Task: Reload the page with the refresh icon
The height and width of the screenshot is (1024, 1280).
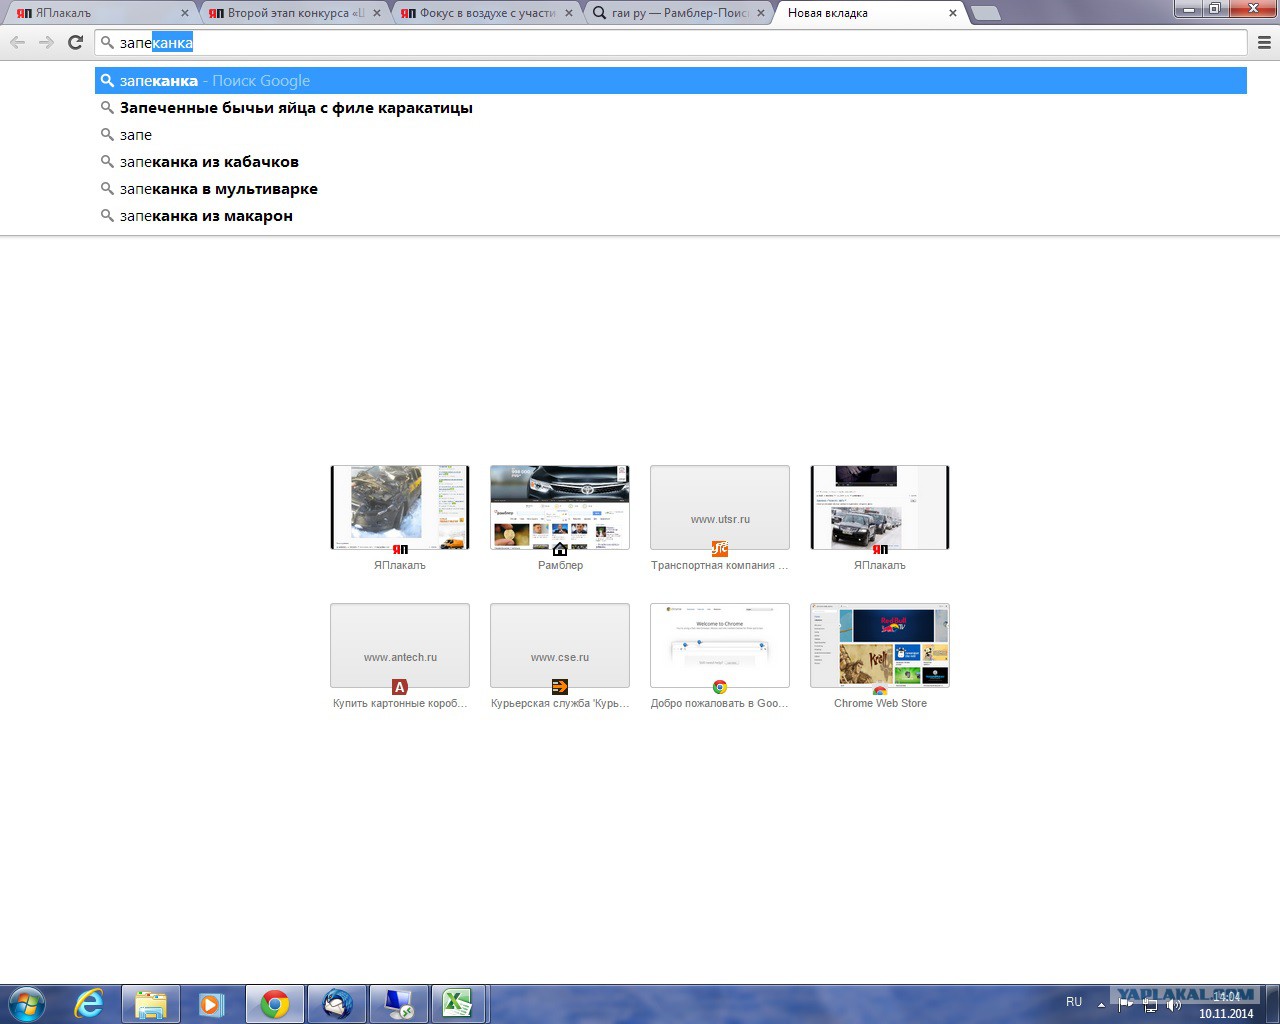Action: (75, 42)
